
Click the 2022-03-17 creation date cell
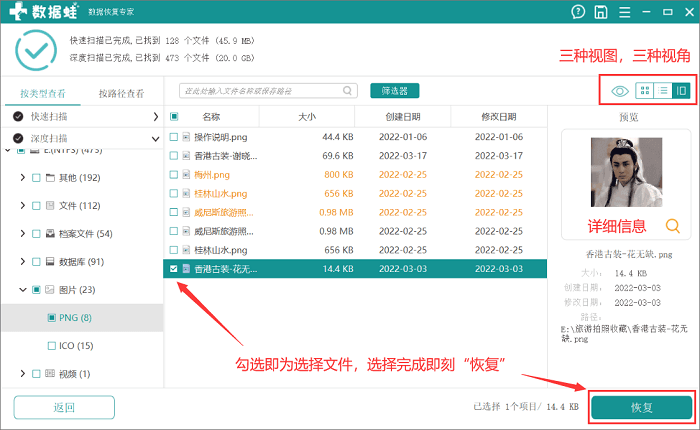[403, 156]
